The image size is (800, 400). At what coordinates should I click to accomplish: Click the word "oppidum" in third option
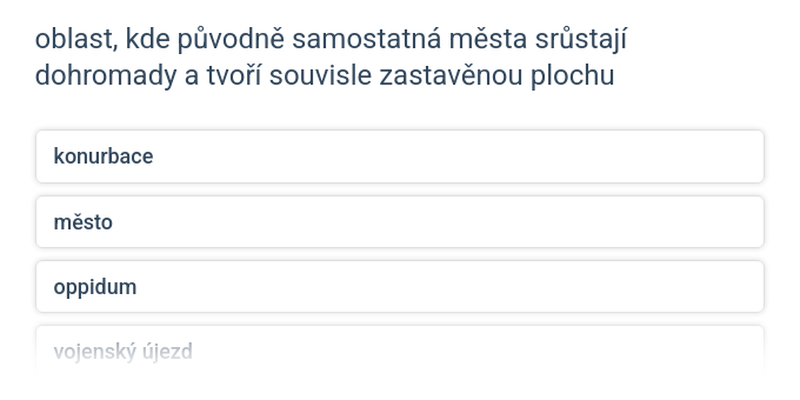pyautogui.click(x=95, y=287)
